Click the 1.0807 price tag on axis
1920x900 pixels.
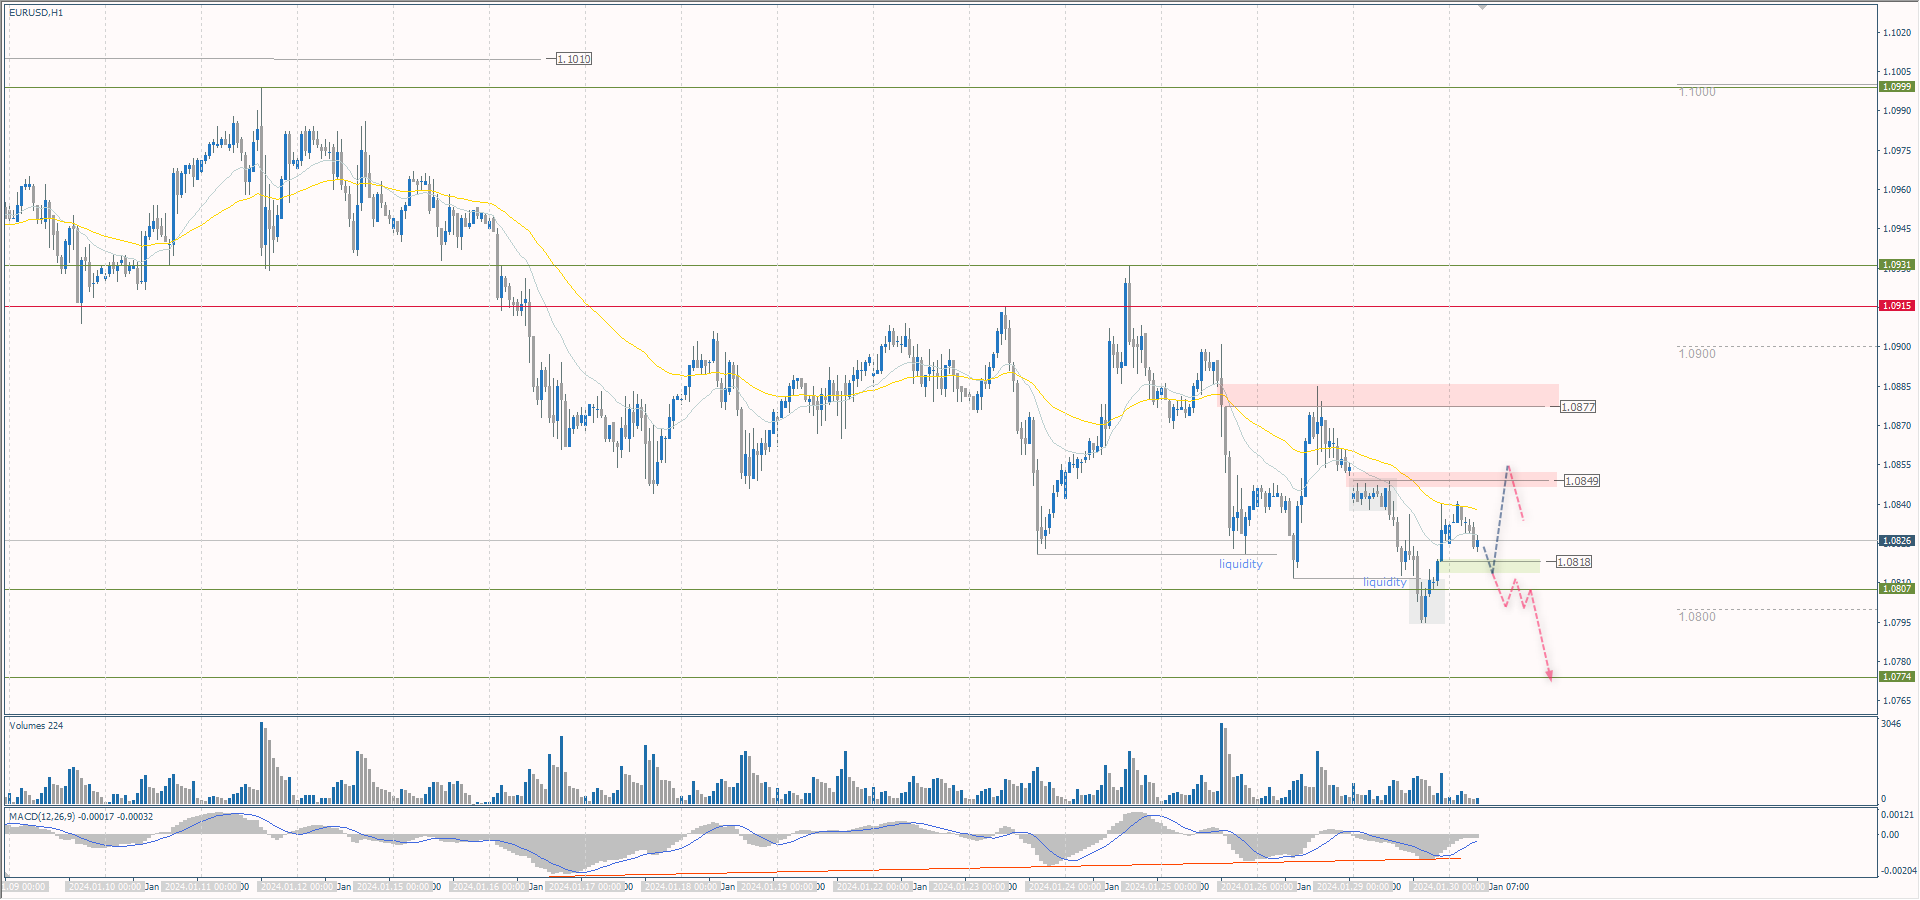[x=1897, y=589]
